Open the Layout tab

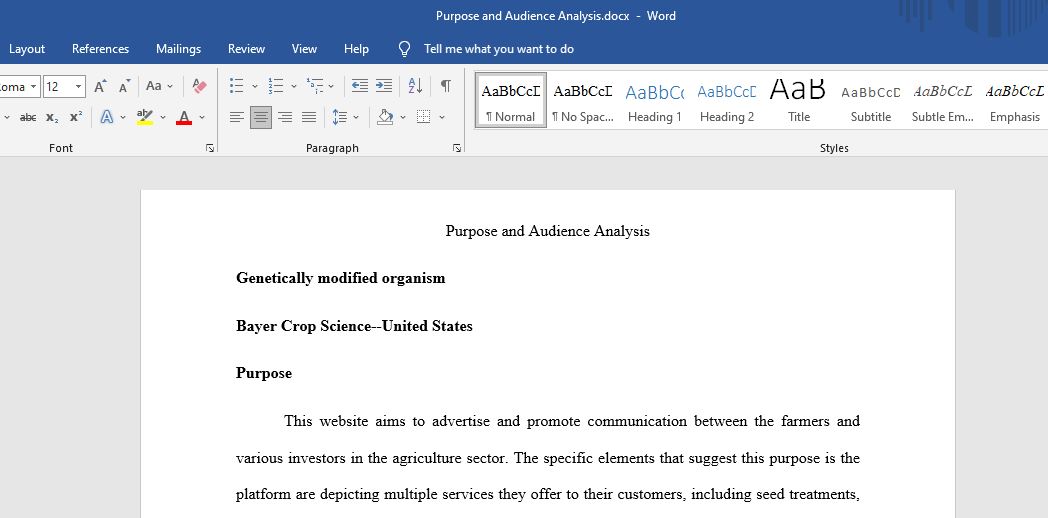point(27,49)
